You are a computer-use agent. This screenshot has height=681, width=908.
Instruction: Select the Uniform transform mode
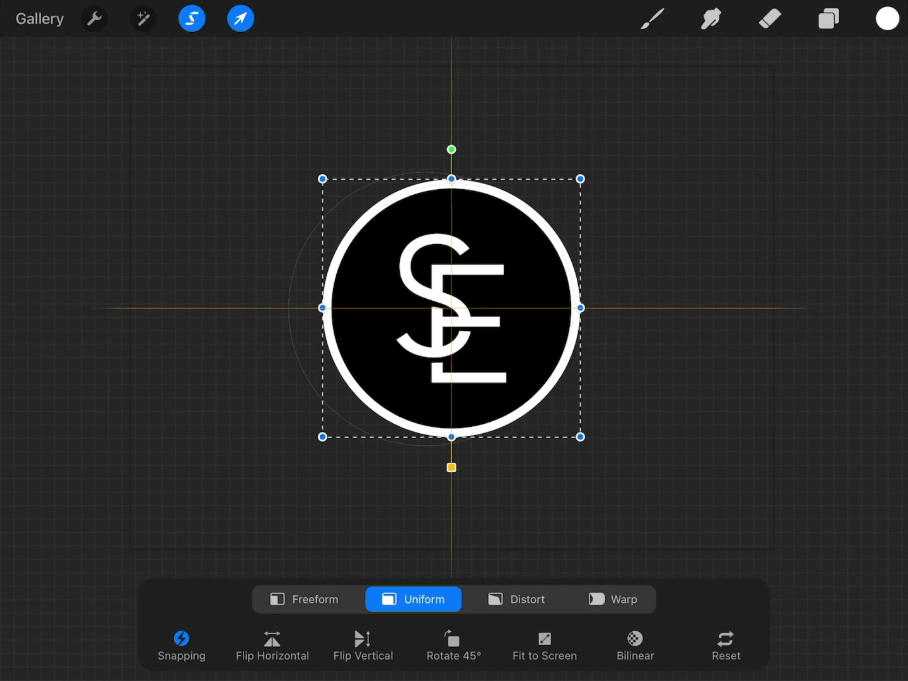coord(413,599)
